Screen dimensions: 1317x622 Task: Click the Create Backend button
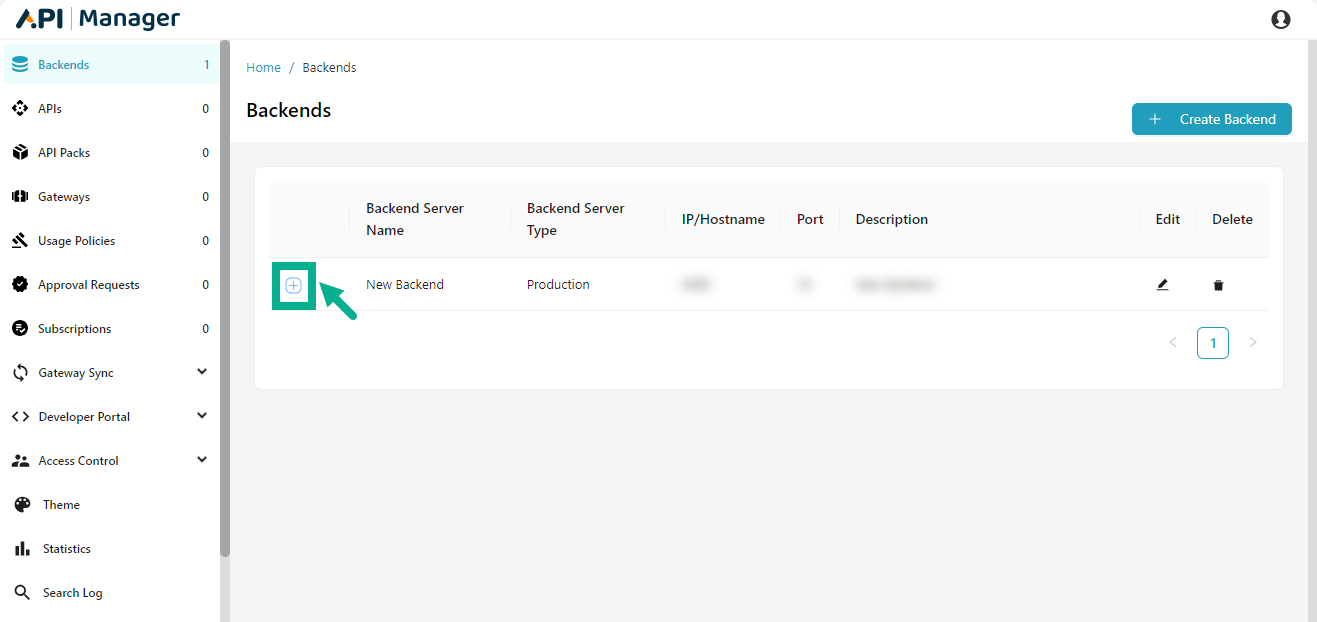coord(1211,119)
